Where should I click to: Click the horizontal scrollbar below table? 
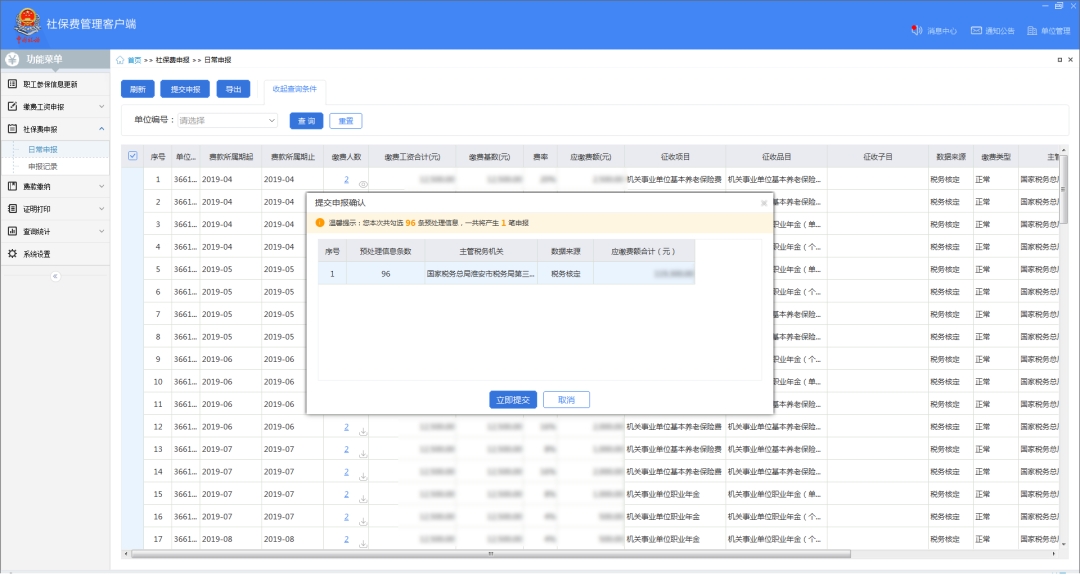coord(490,553)
